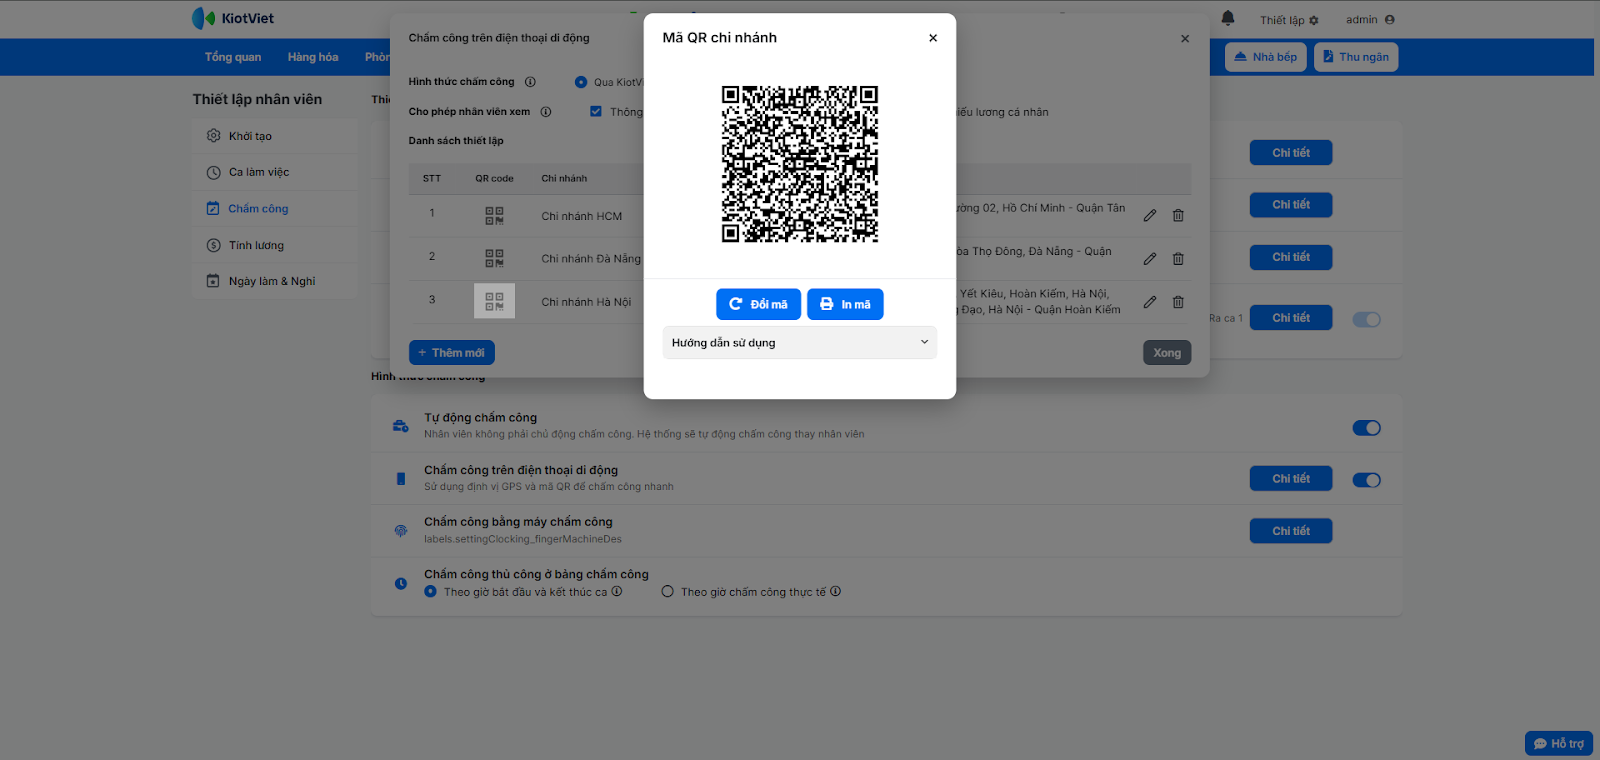Toggle the Thông checkbox for Cho phép nhân viên xem
1600x760 pixels.
tap(596, 112)
